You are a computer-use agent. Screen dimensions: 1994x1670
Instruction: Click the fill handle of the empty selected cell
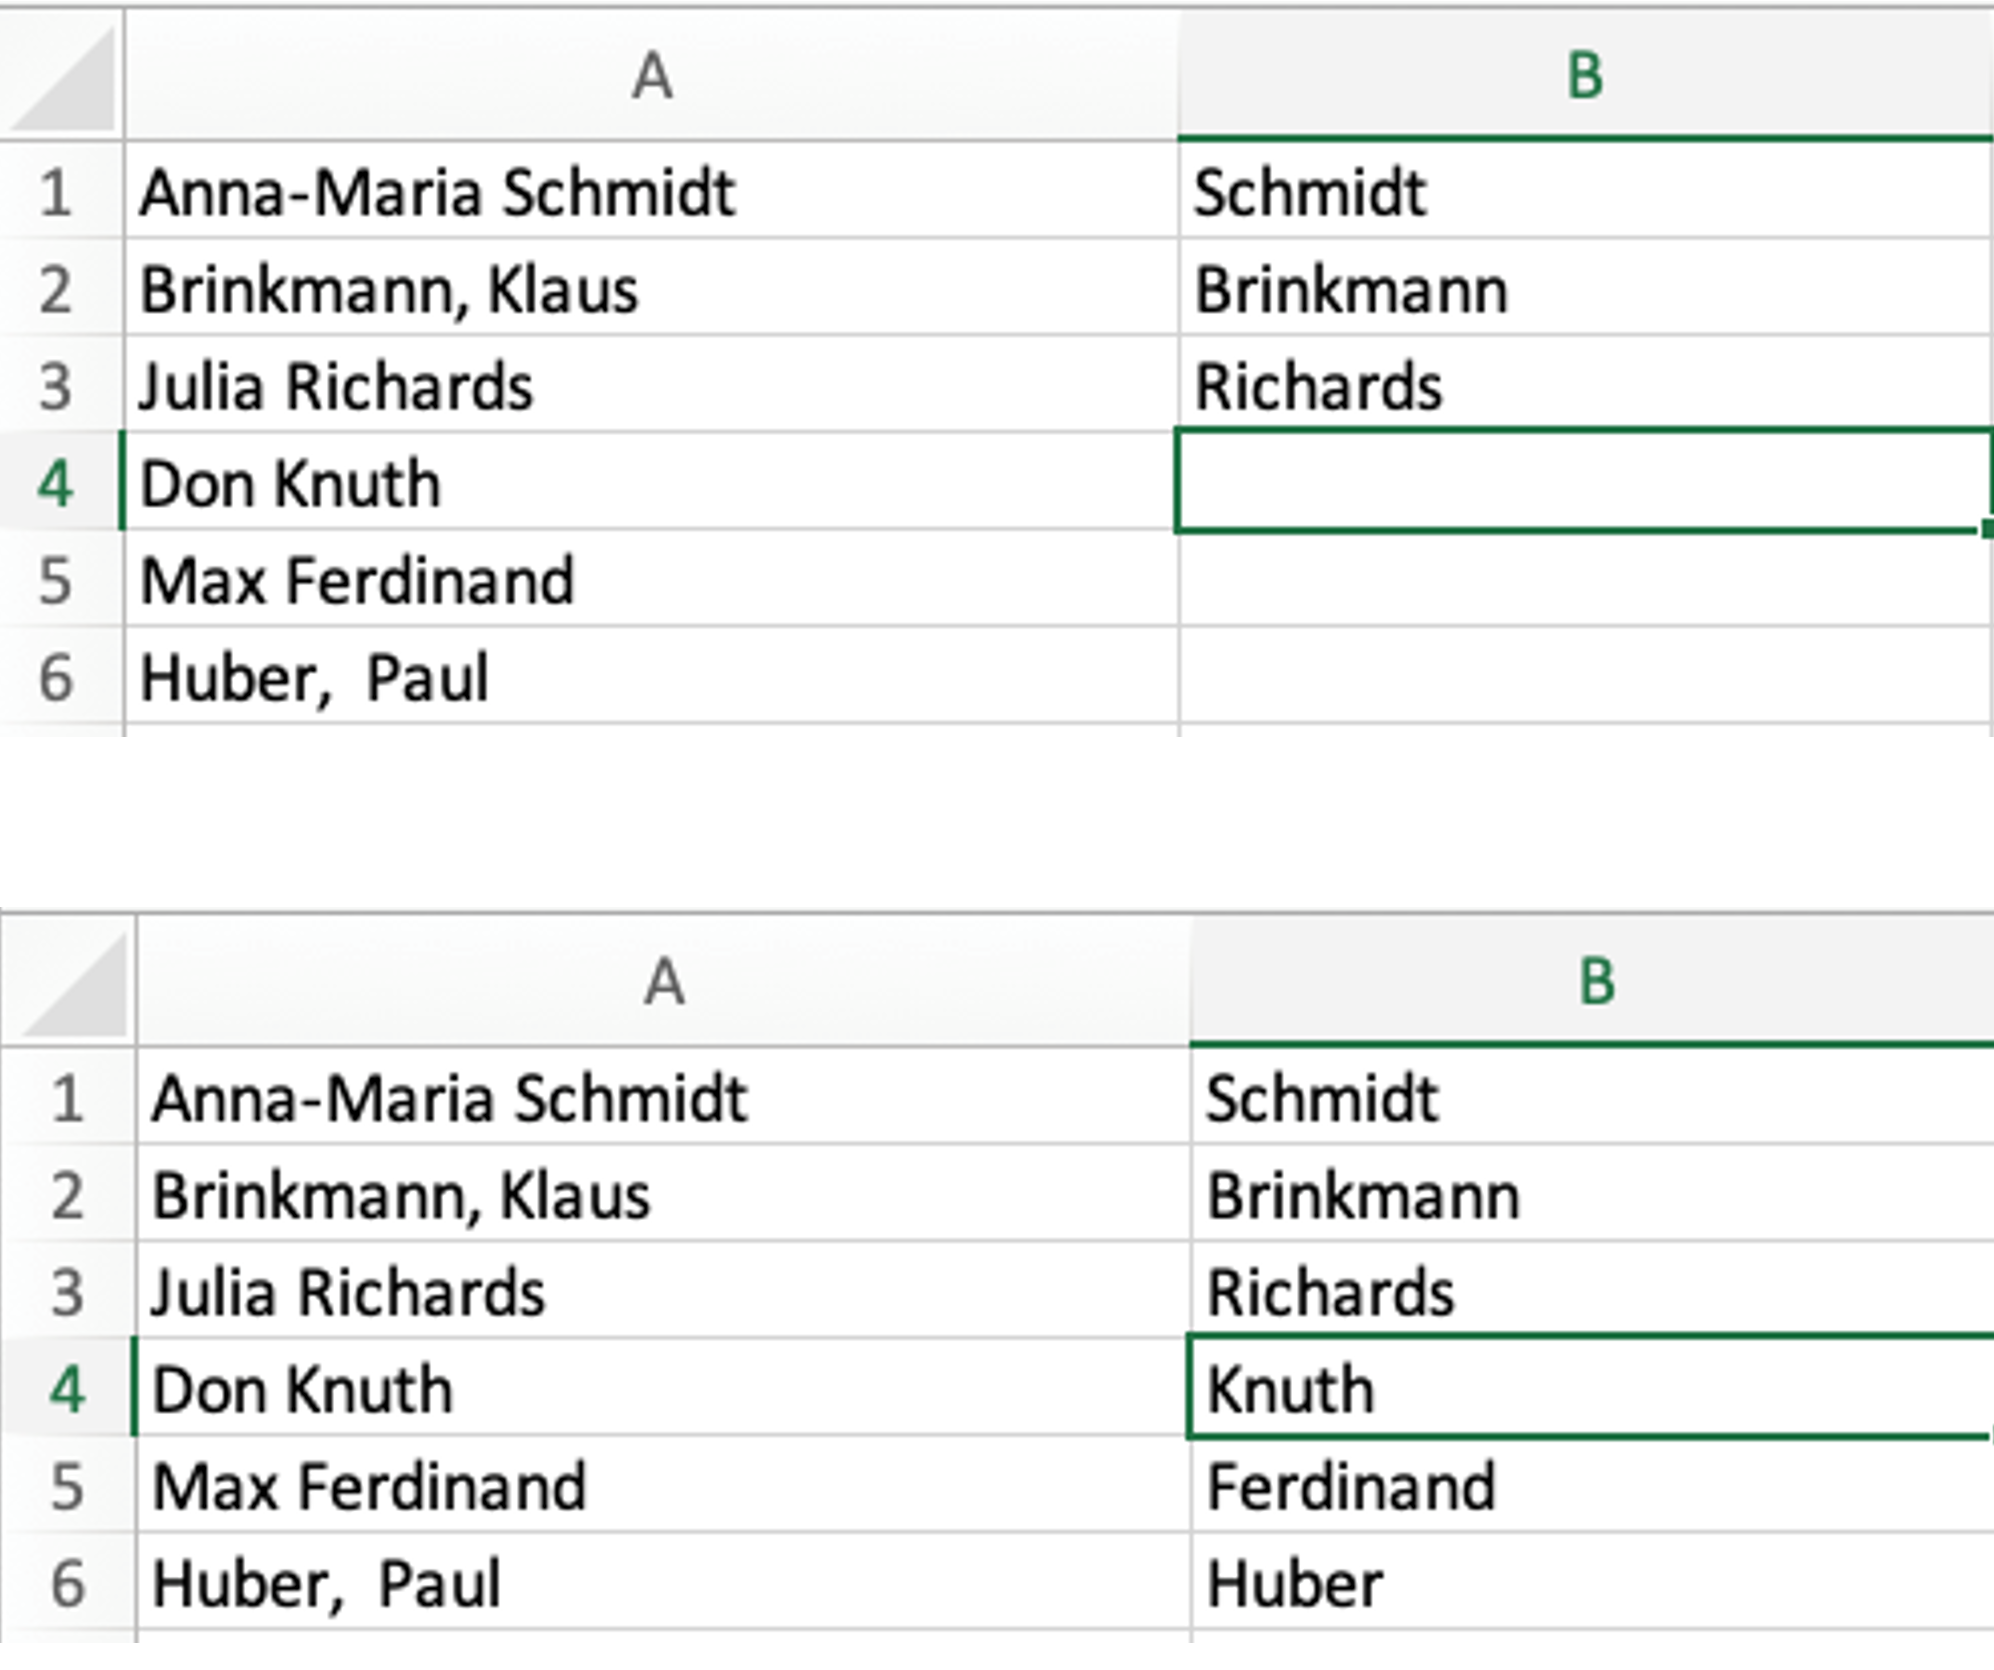tap(1986, 530)
